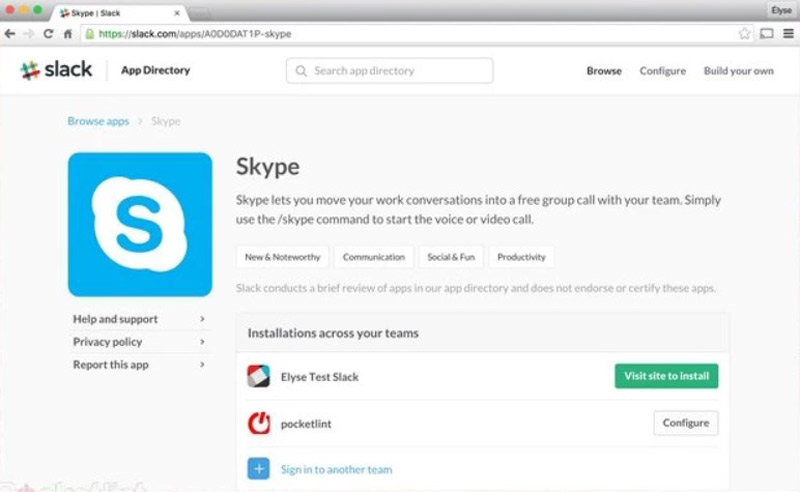This screenshot has width=800, height=492.
Task: Reload the page with the refresh icon
Action: 48,34
